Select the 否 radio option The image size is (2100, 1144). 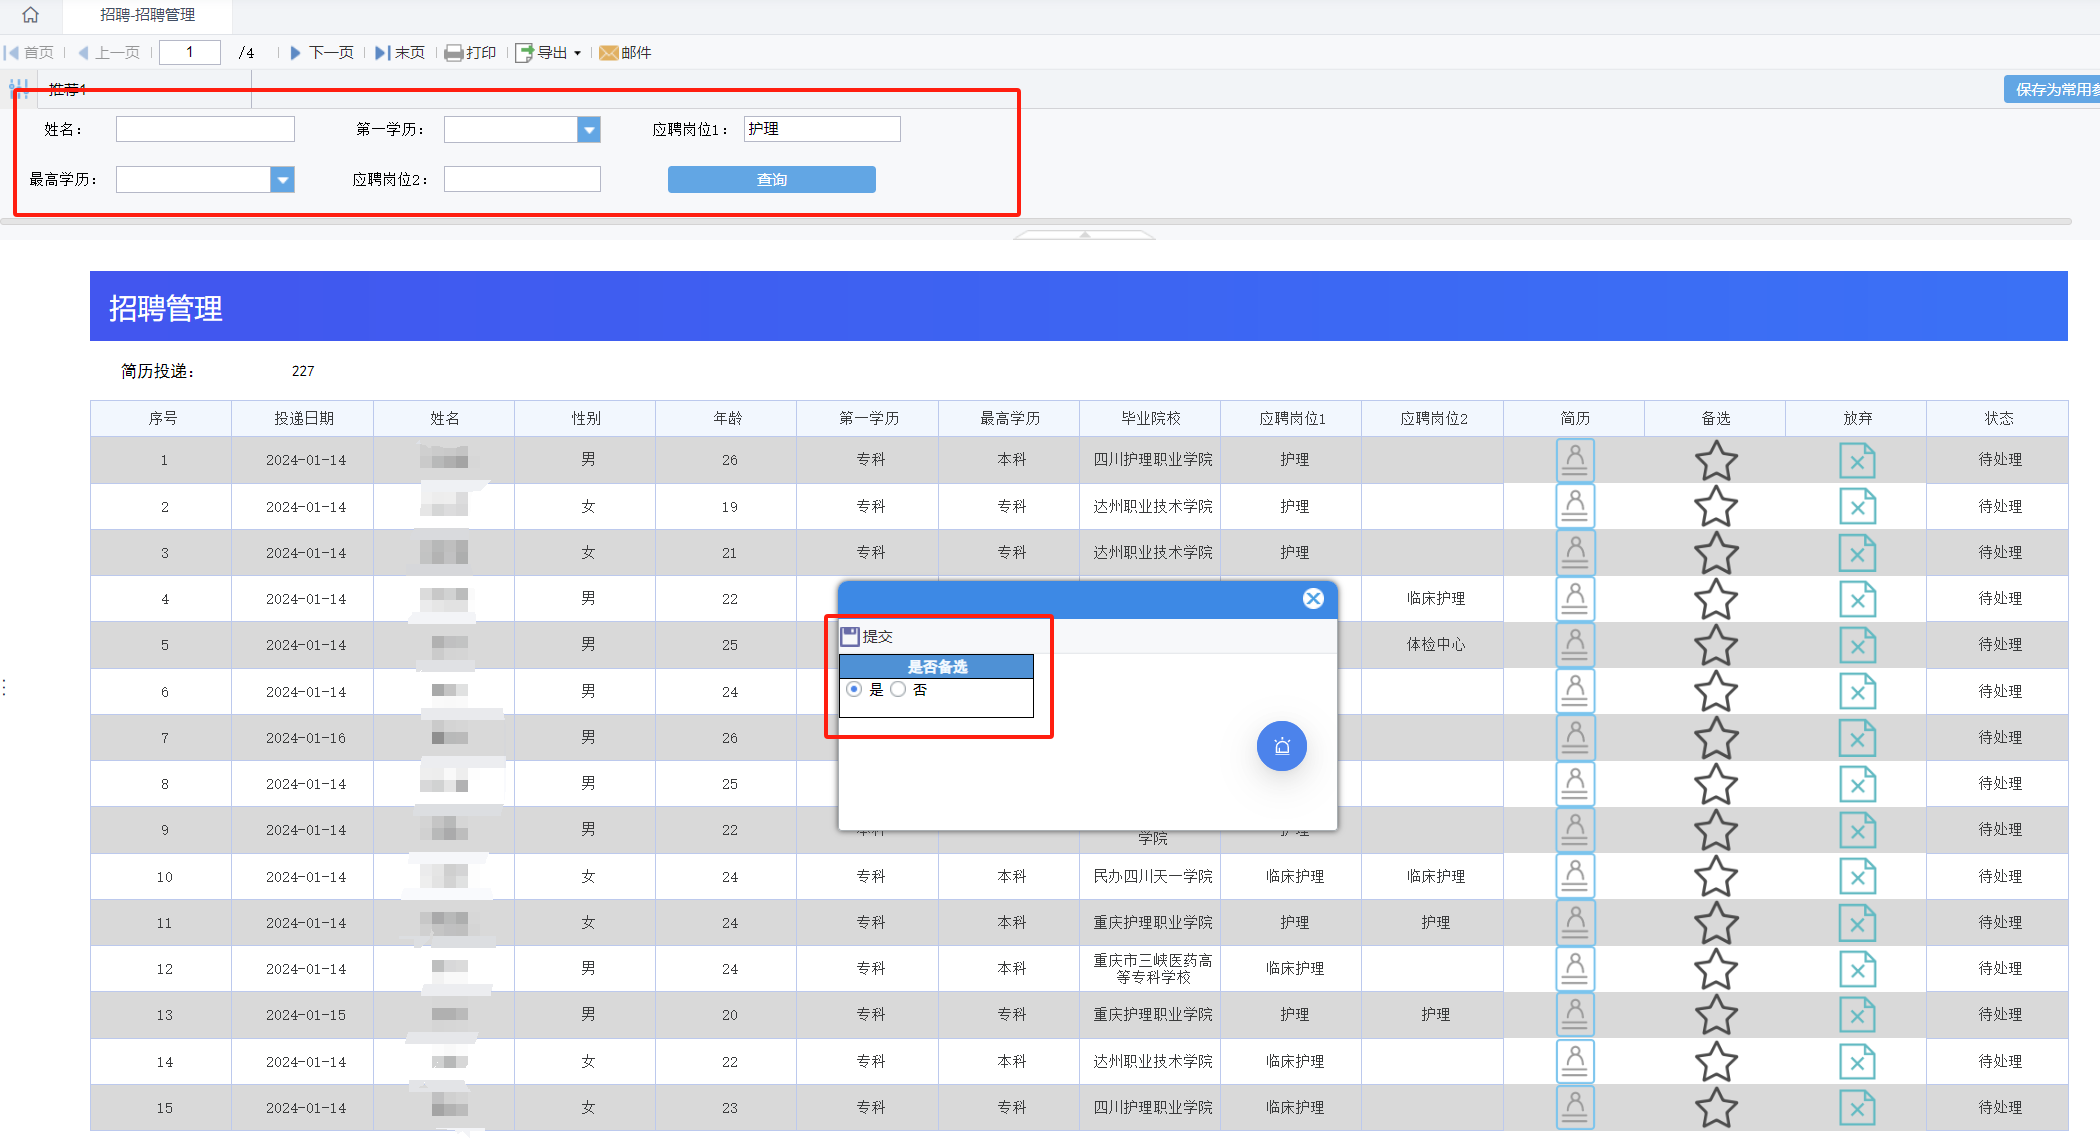click(898, 690)
